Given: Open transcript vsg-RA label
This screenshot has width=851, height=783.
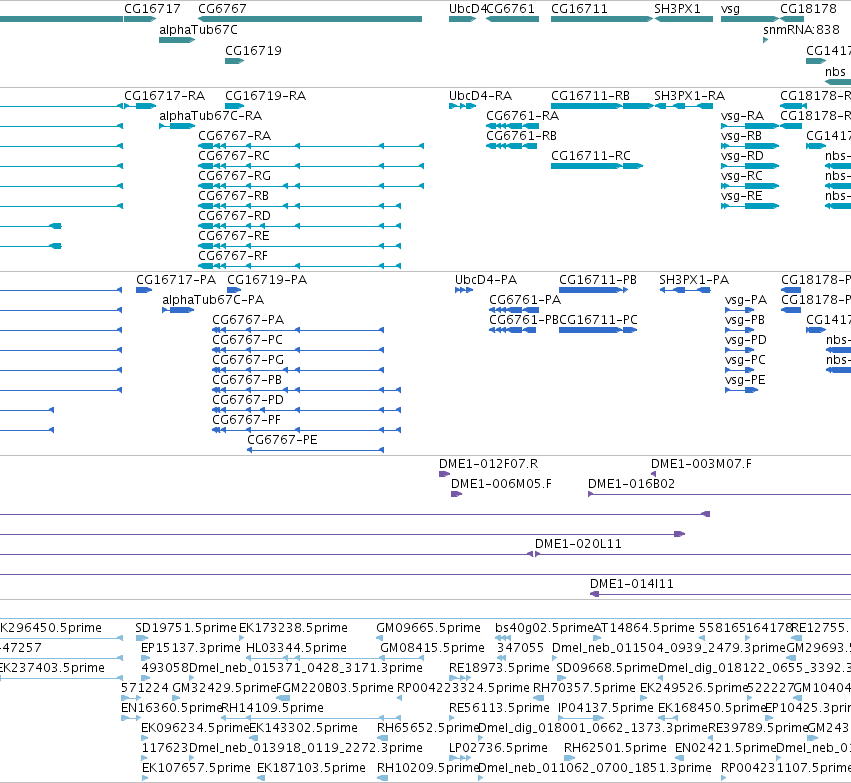Looking at the screenshot, I should [x=742, y=116].
